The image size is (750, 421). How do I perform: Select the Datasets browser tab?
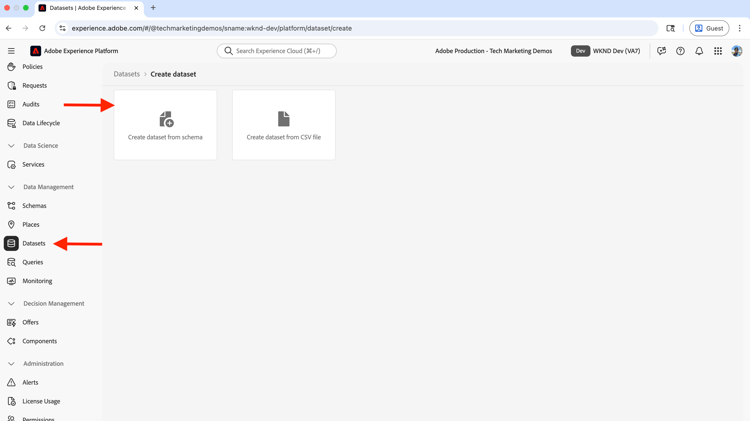click(89, 8)
